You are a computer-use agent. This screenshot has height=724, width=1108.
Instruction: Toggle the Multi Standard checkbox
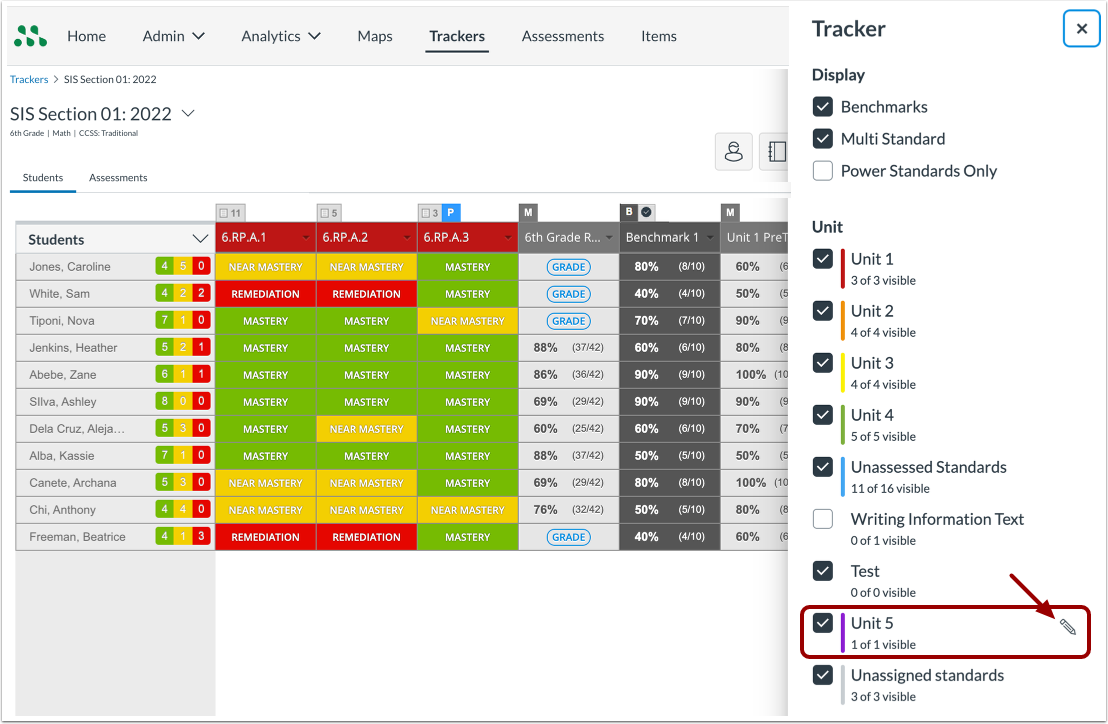coord(823,138)
